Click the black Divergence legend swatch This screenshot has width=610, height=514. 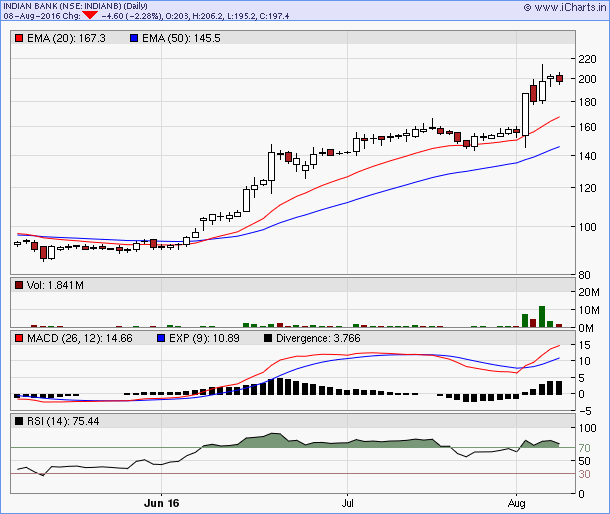click(268, 338)
